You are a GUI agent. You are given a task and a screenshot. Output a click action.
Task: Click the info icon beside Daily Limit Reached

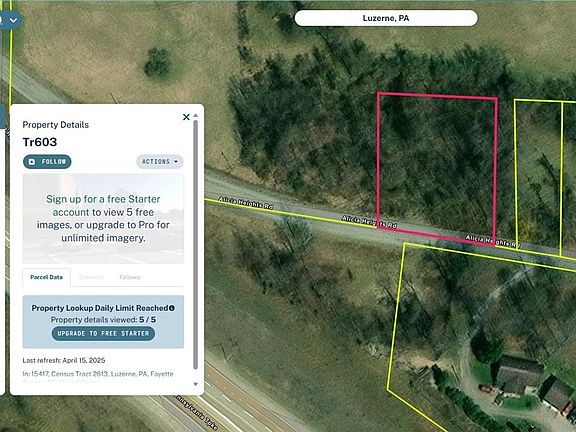pyautogui.click(x=172, y=308)
